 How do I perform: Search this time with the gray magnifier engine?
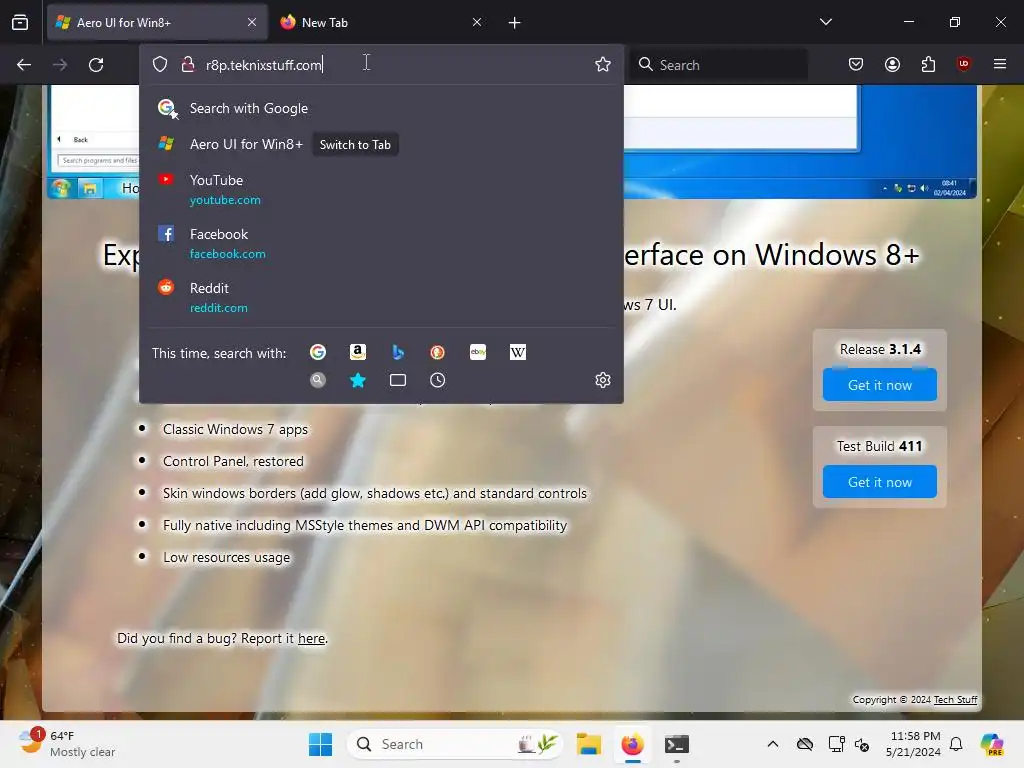(x=318, y=380)
